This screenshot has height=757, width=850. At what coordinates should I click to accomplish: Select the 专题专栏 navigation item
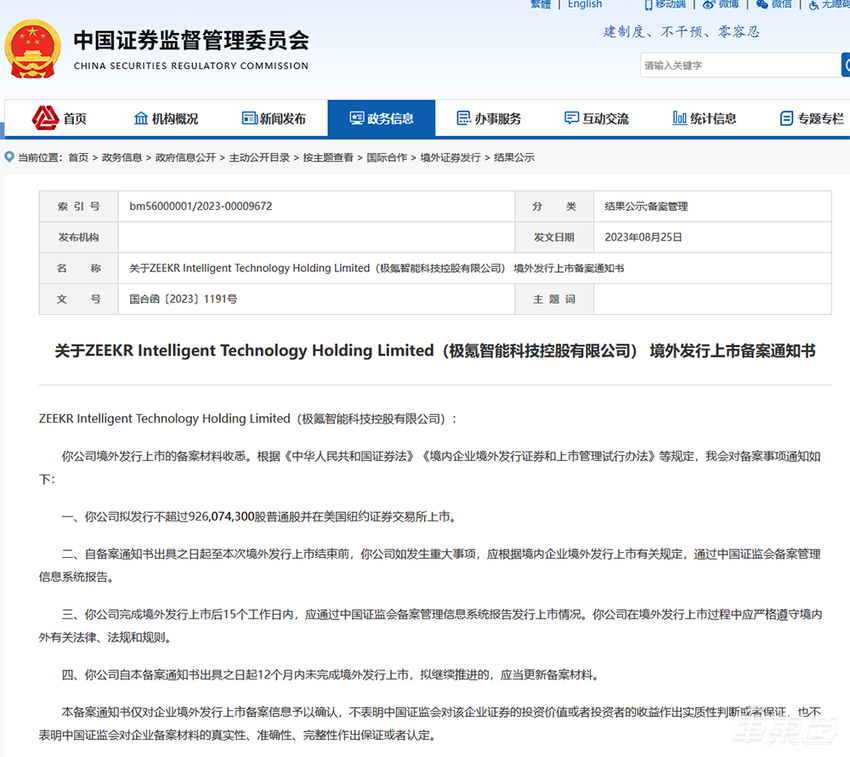click(x=812, y=117)
